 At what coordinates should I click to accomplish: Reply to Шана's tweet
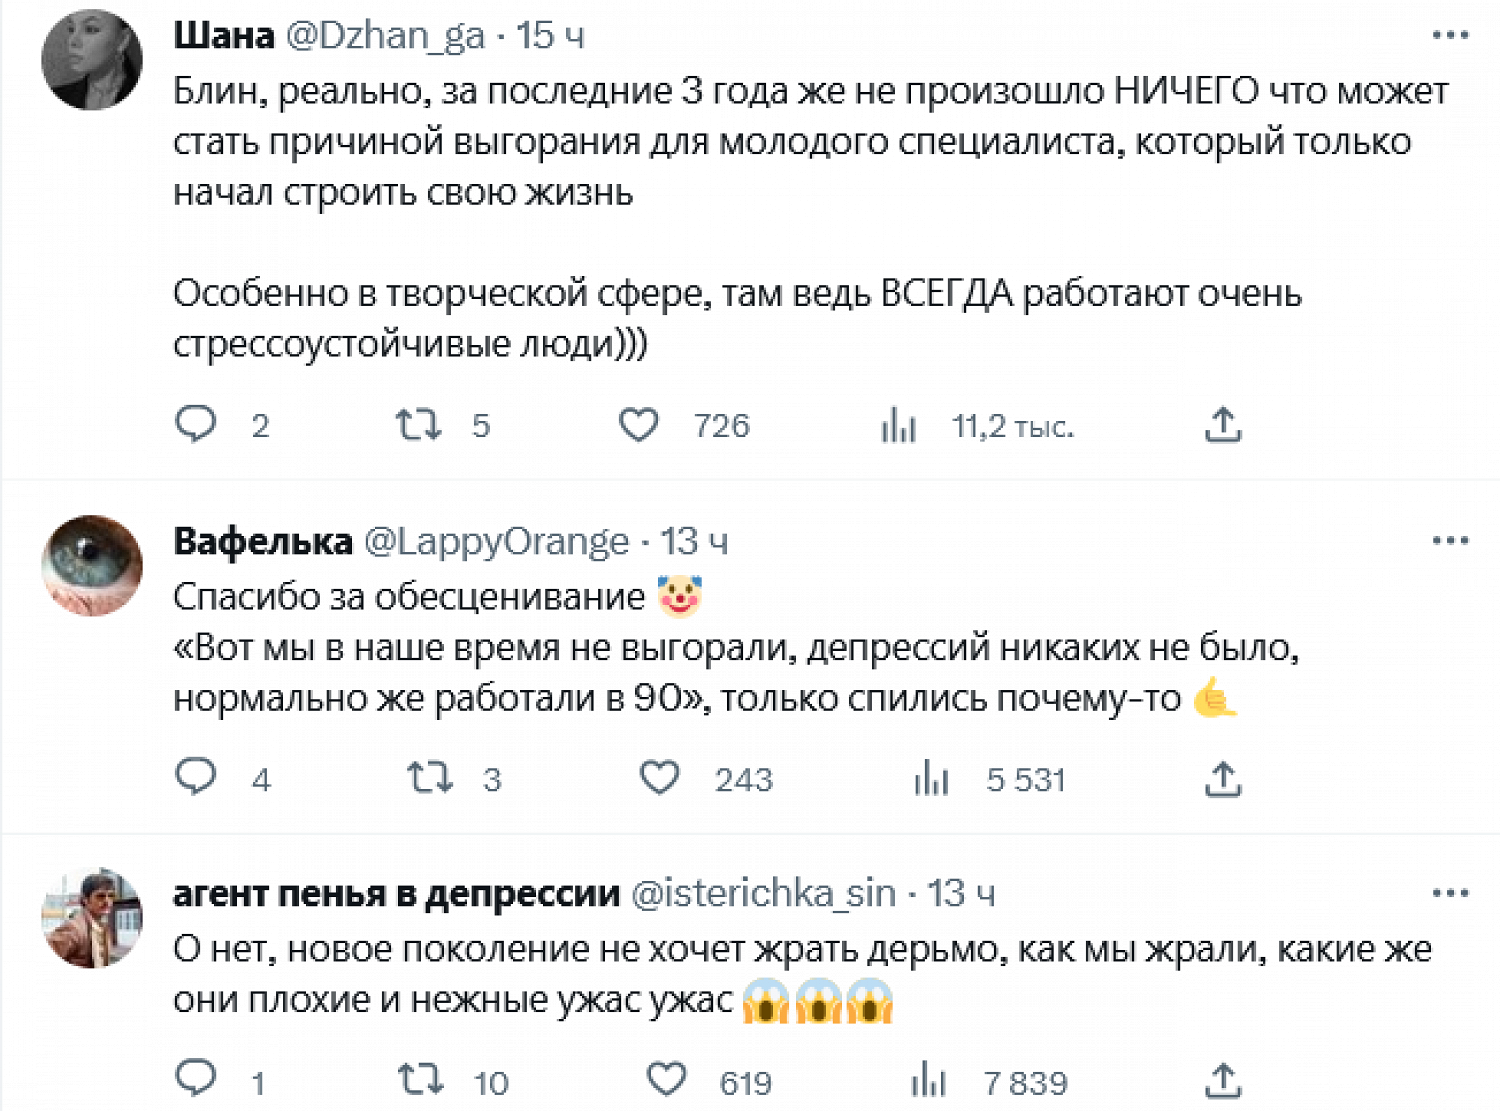coord(196,424)
